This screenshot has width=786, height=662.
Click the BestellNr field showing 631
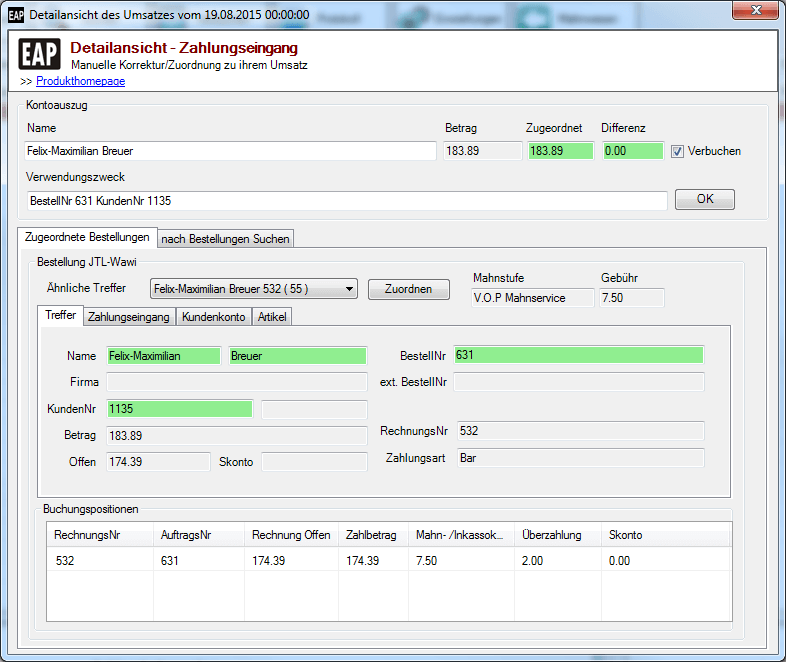(x=578, y=355)
